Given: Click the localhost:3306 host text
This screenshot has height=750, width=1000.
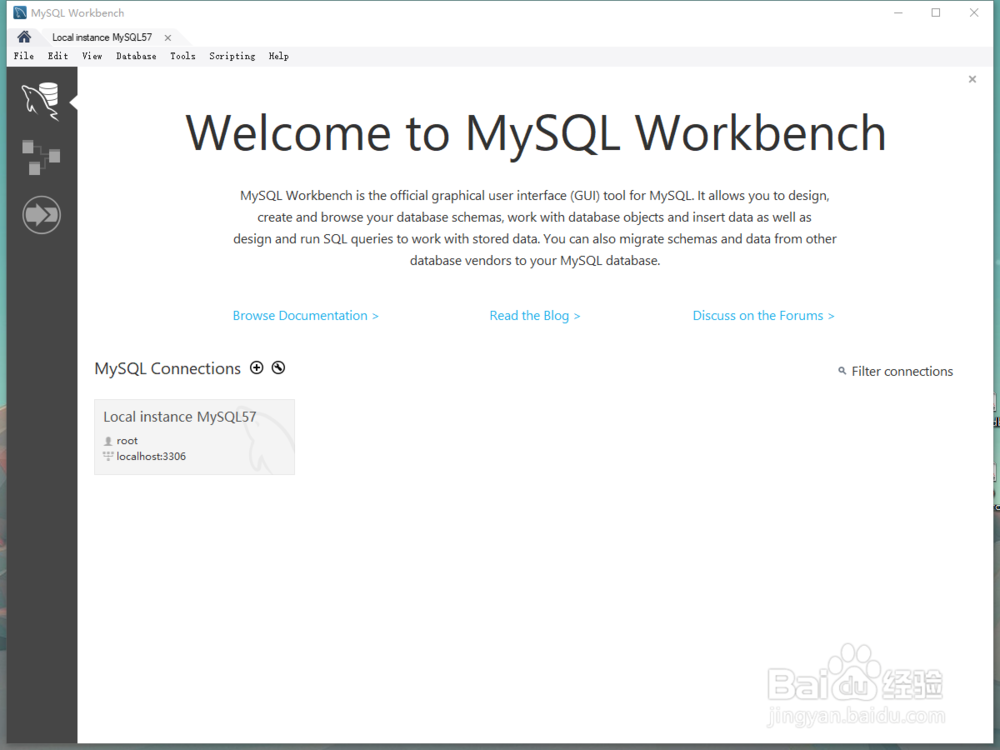Looking at the screenshot, I should pyautogui.click(x=151, y=457).
